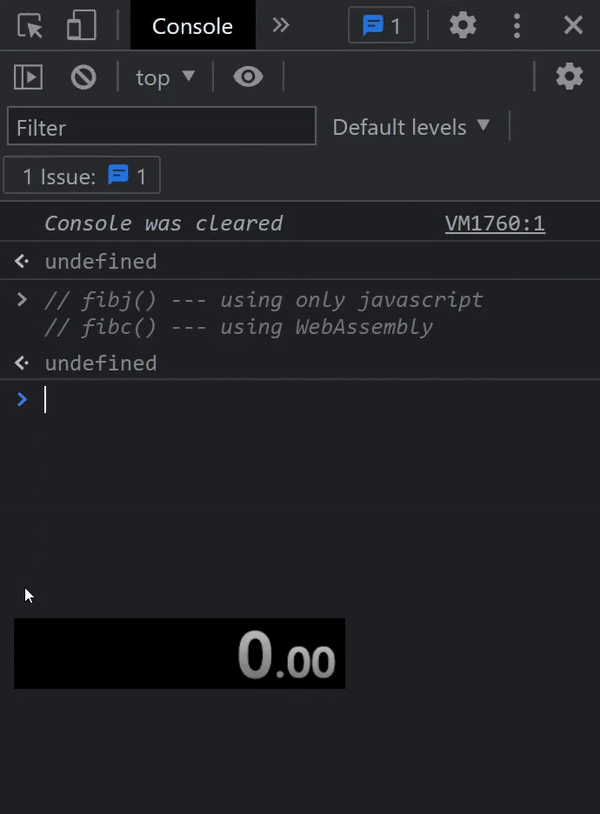The image size is (600, 814).
Task: Switch to the Console tab
Action: [x=192, y=26]
